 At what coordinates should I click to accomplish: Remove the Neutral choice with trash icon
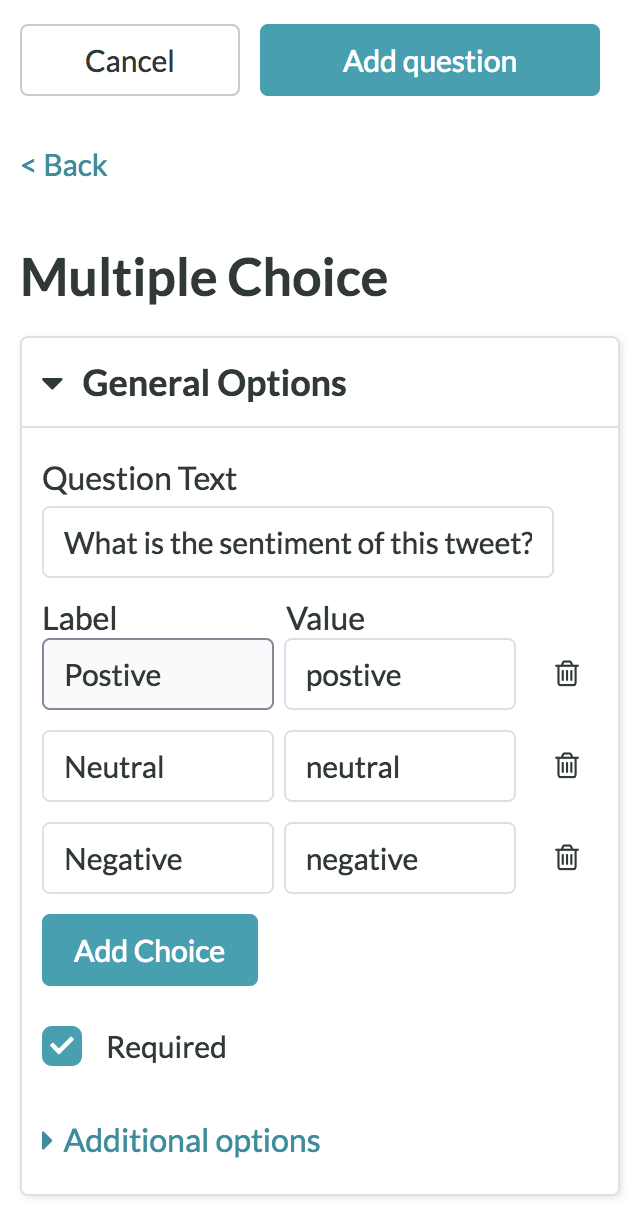point(567,766)
